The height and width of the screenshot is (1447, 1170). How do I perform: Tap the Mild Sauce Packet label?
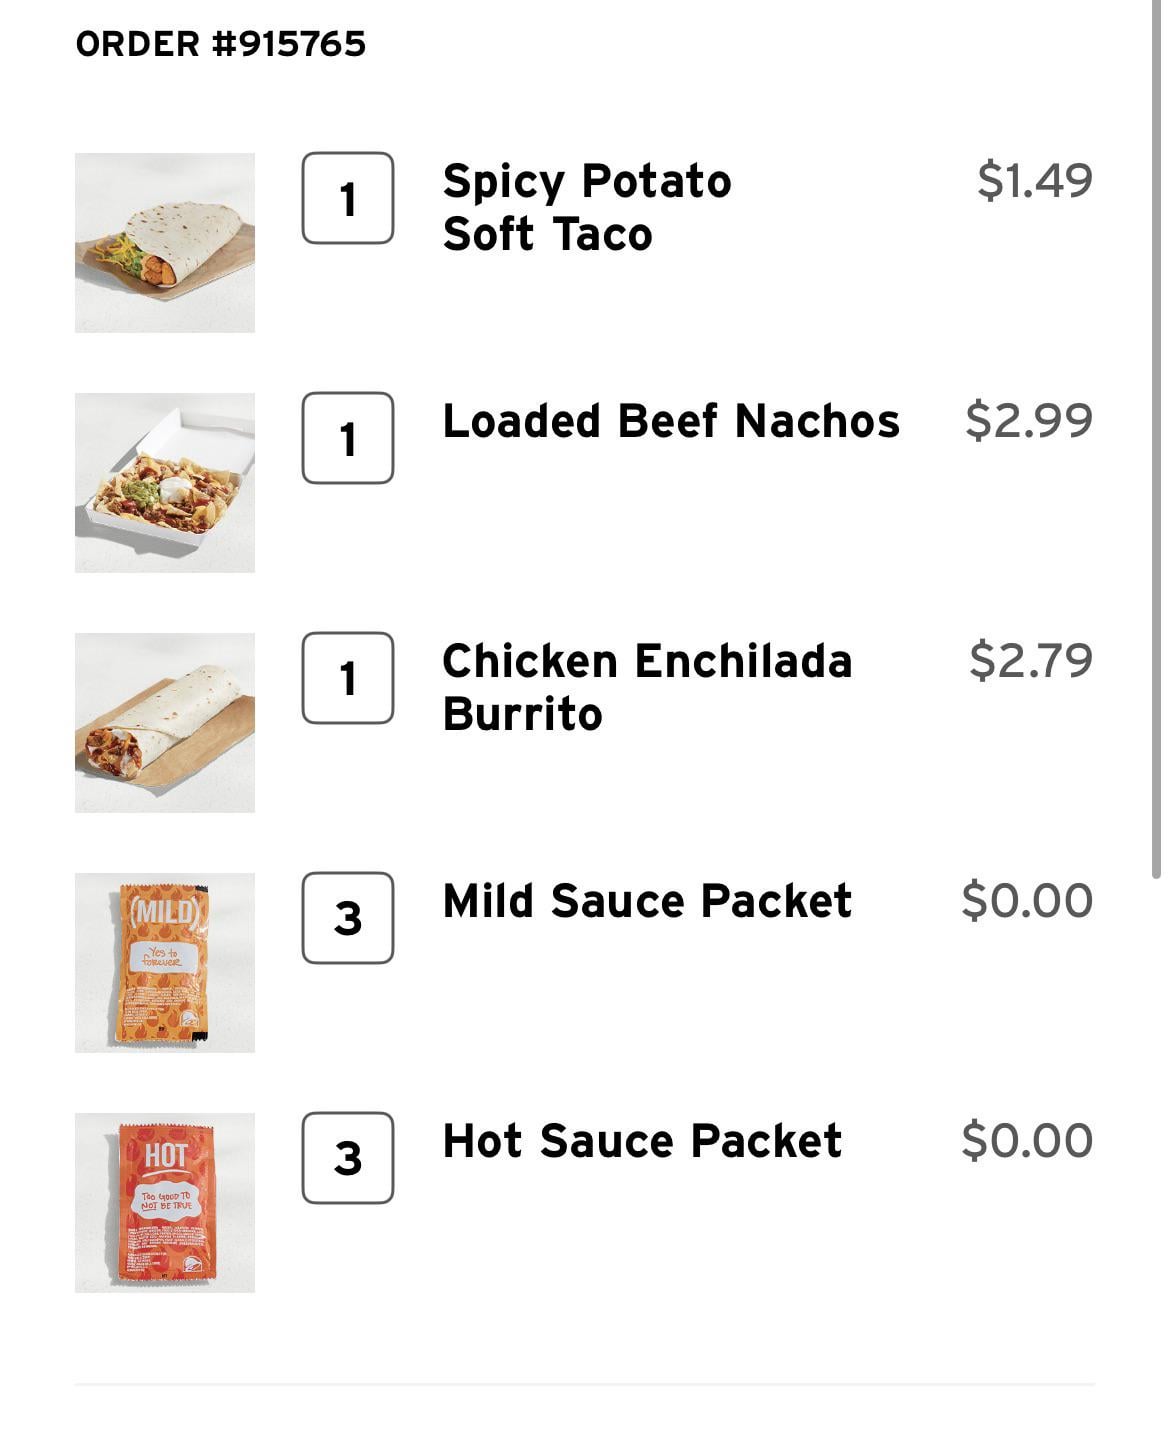647,901
